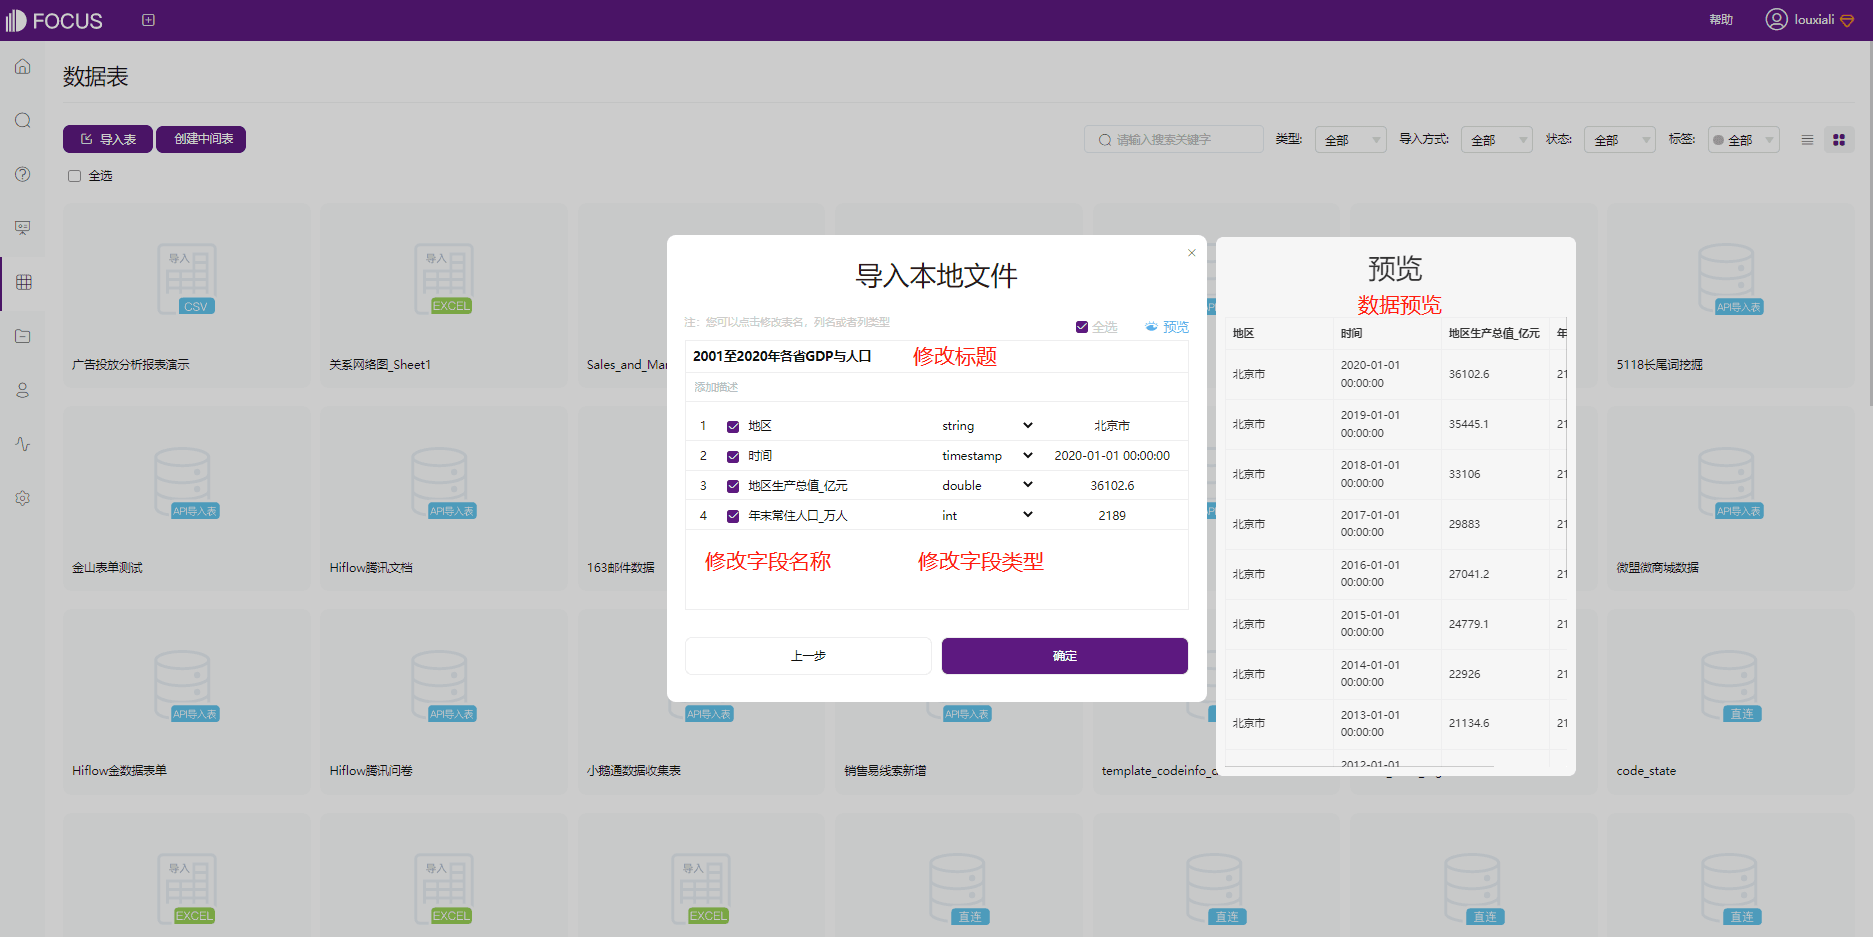This screenshot has width=1873, height=937.
Task: Click the 2189 sample value cell
Action: tap(1112, 516)
